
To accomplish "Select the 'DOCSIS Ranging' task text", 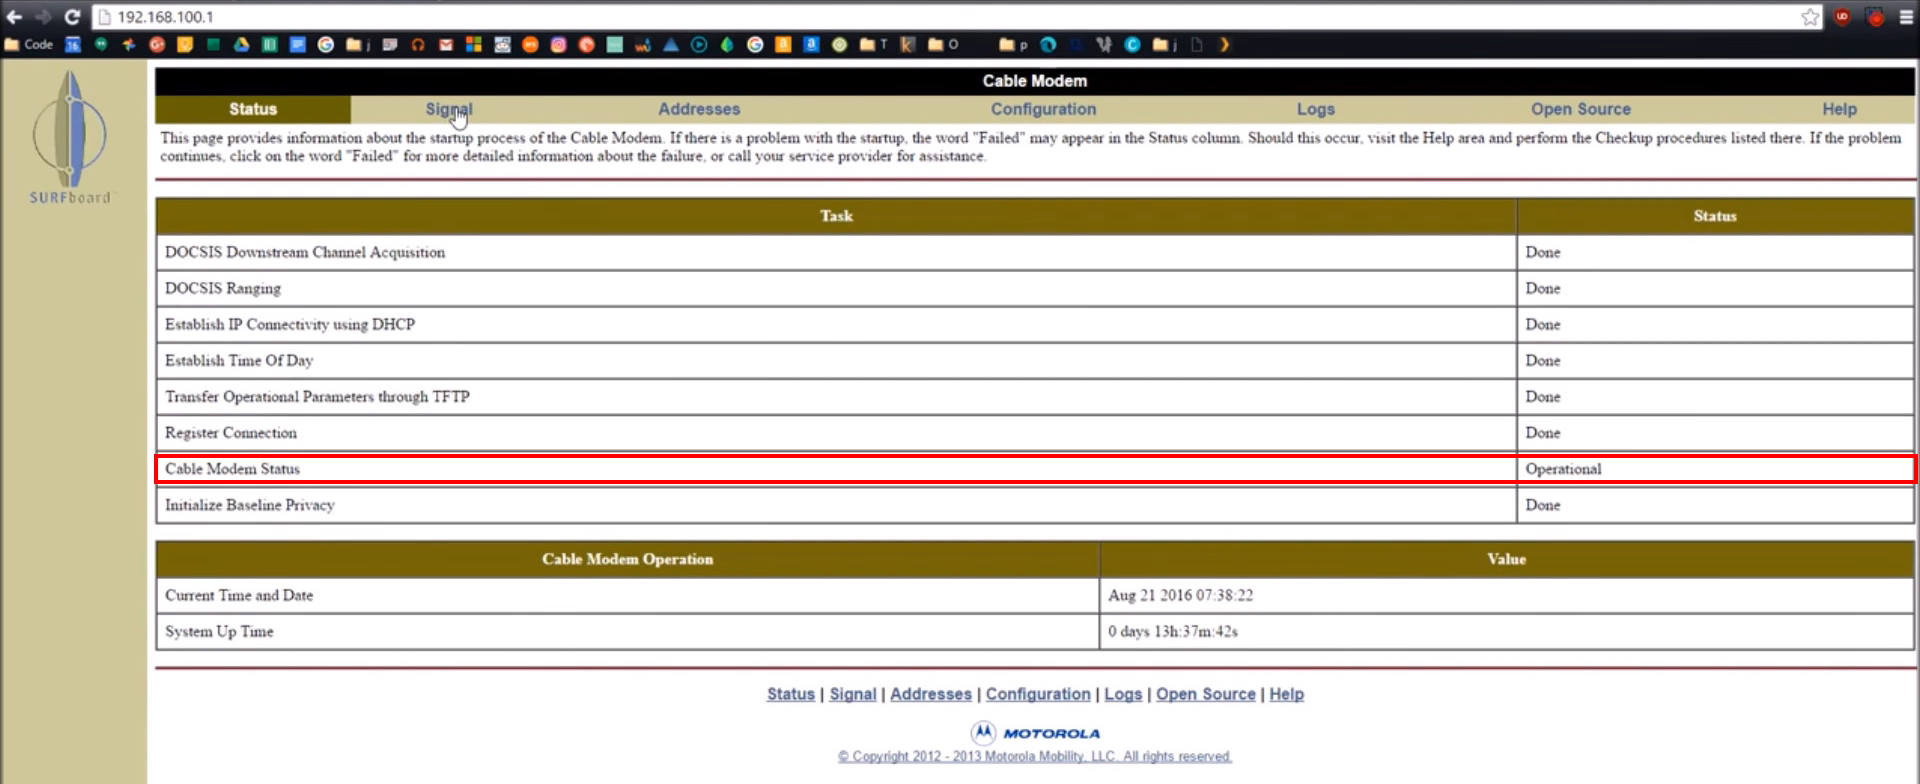I will 223,288.
